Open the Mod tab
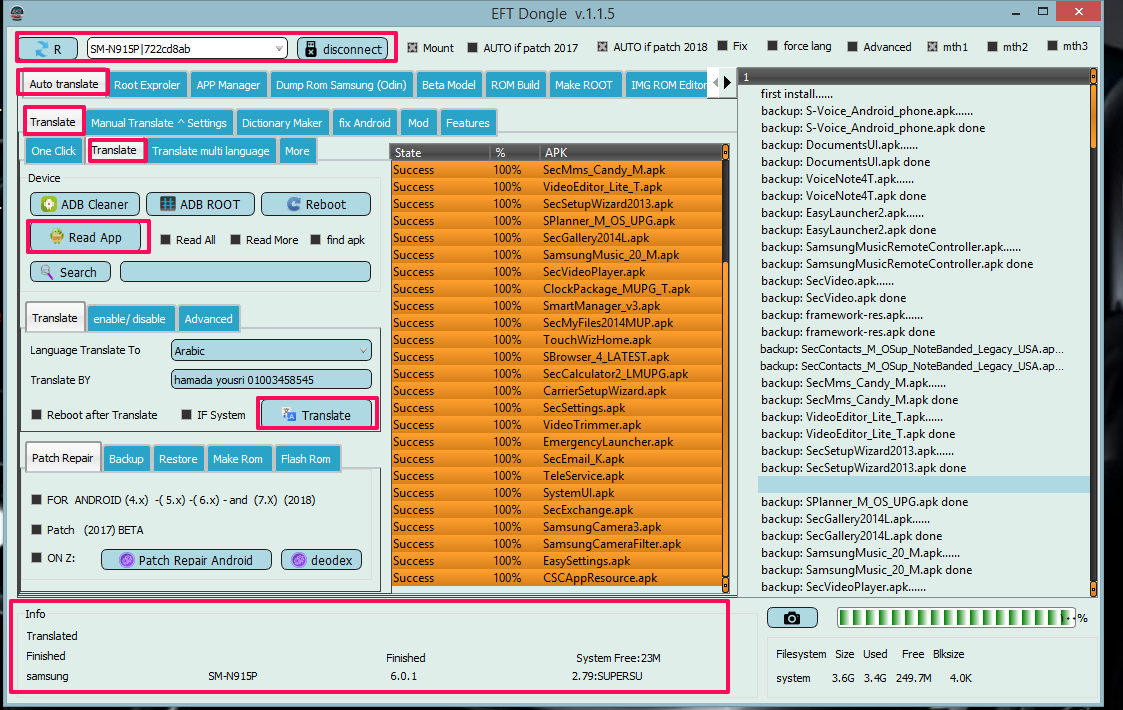 pos(418,123)
